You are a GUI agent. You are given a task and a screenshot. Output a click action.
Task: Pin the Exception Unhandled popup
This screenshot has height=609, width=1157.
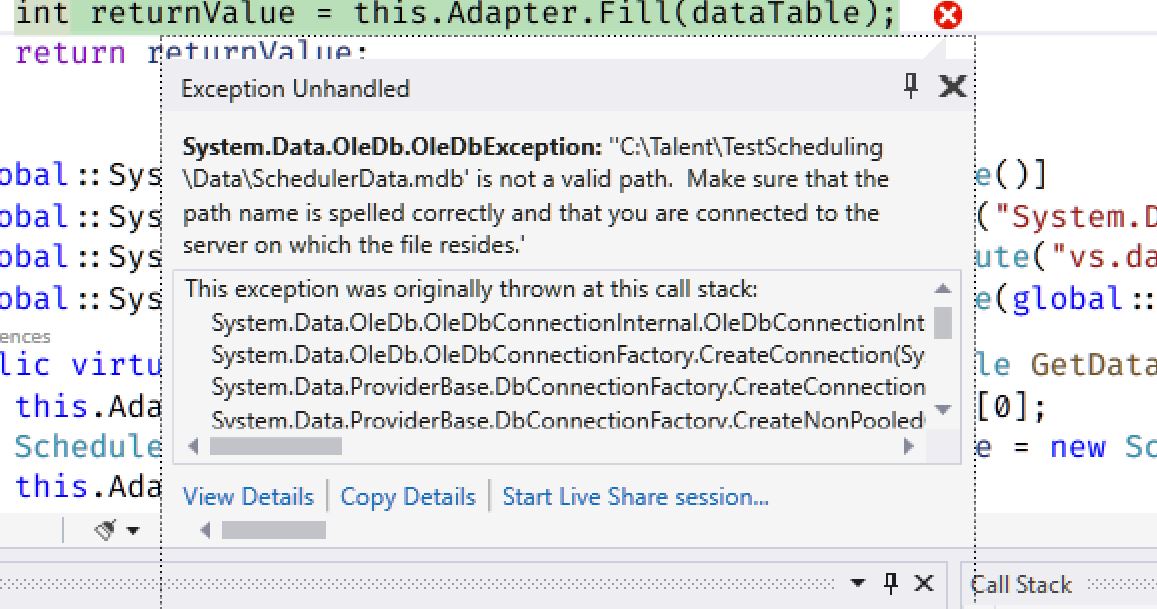click(x=910, y=87)
